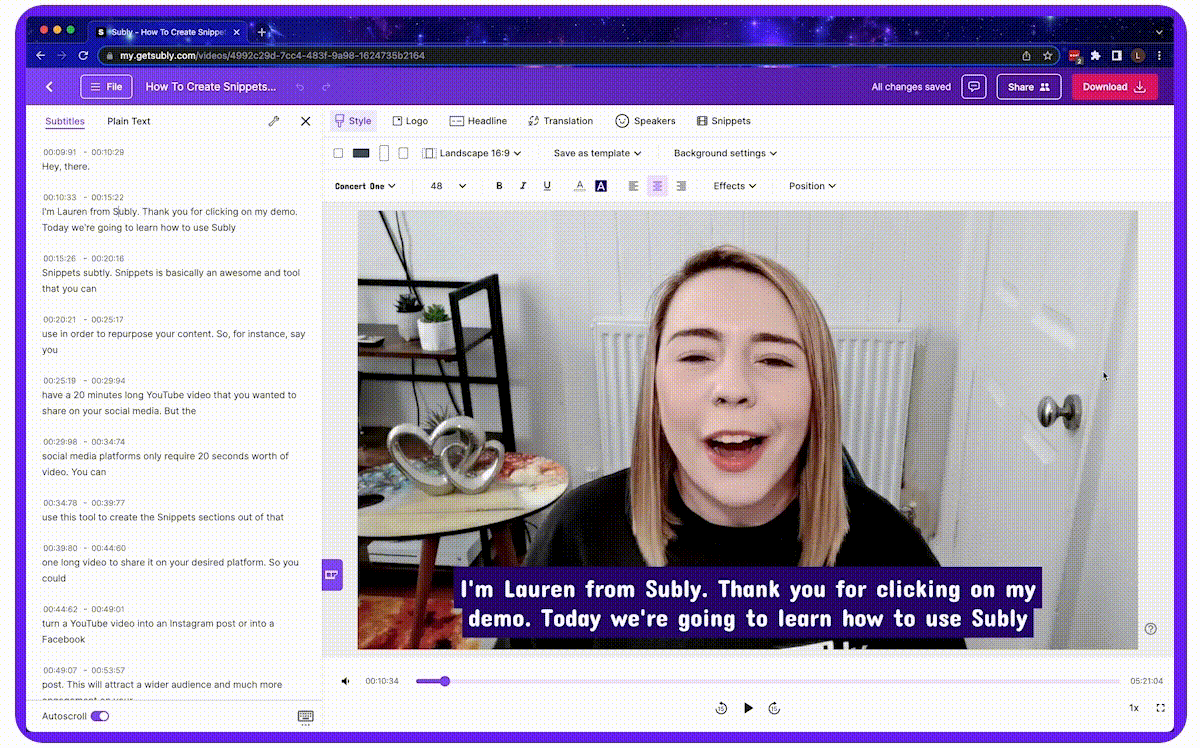1200x748 pixels.
Task: Open the Logo tab
Action: point(410,121)
